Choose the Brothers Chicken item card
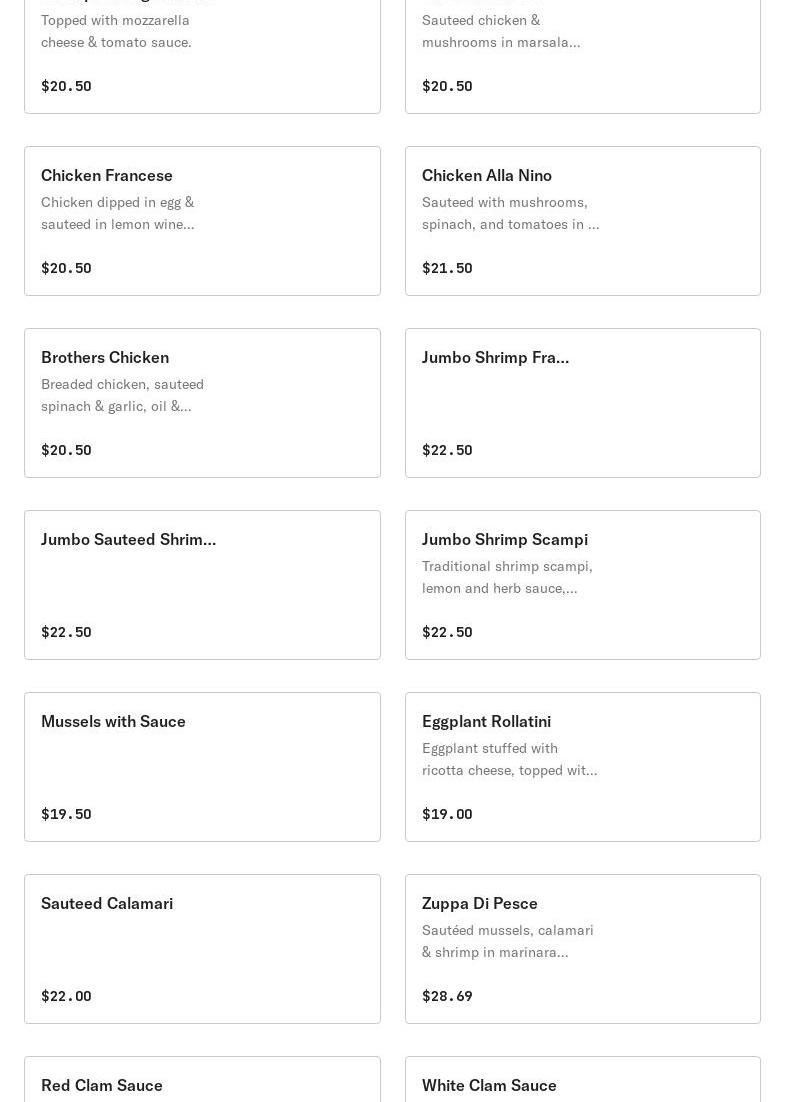The height and width of the screenshot is (1102, 785). click(105, 358)
